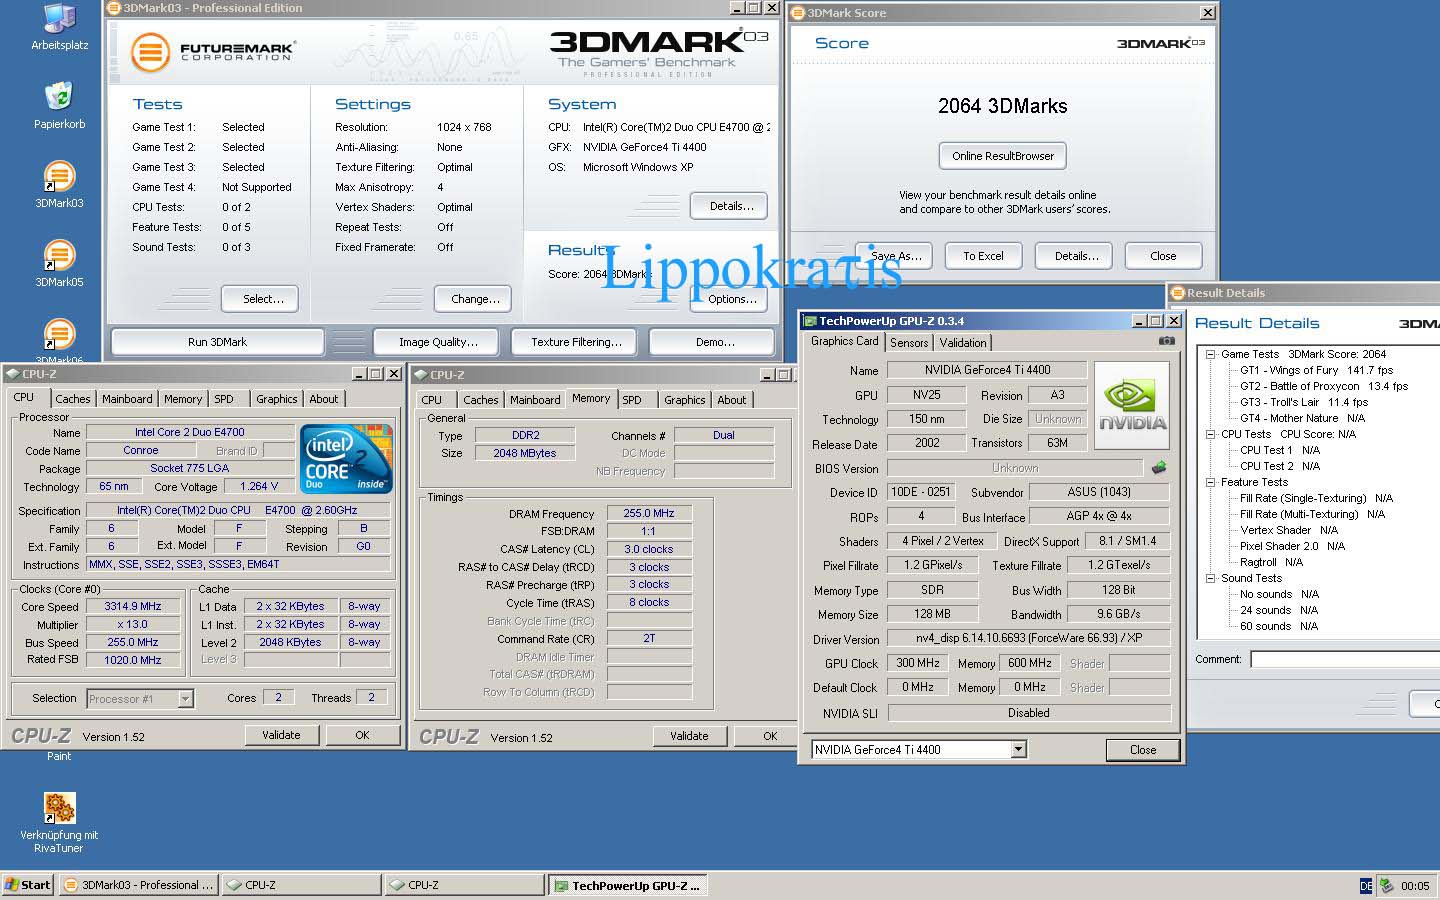
Task: Collapse the Game Tests tree node
Action: click(x=1210, y=354)
